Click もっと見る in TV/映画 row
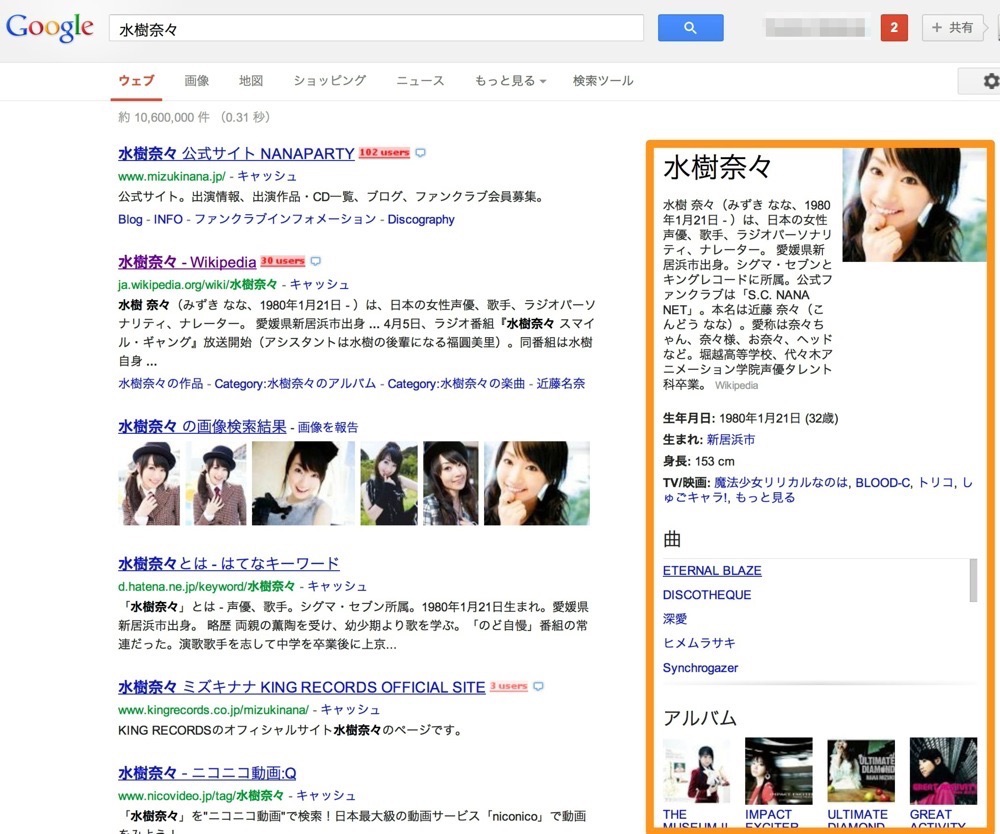Viewport: 1000px width, 834px height. [x=765, y=498]
